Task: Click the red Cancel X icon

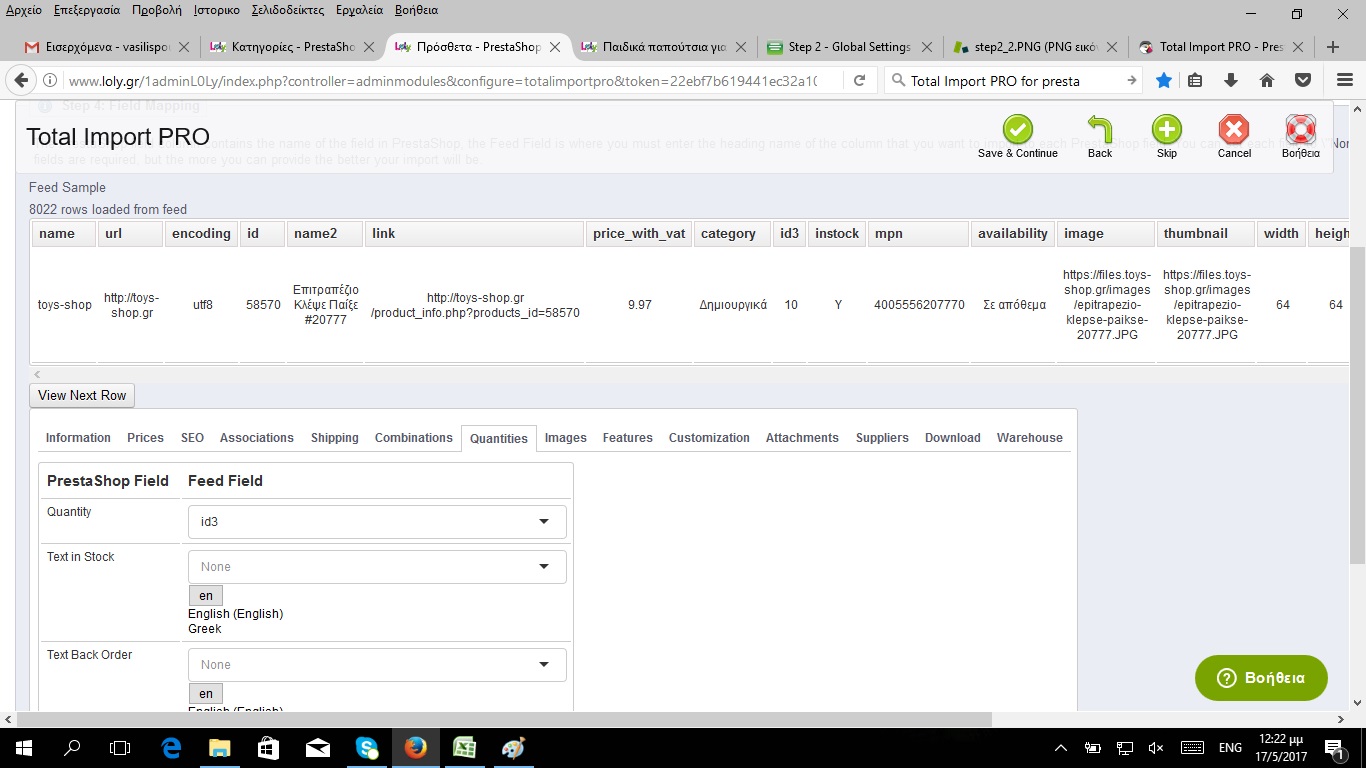Action: tap(1234, 130)
